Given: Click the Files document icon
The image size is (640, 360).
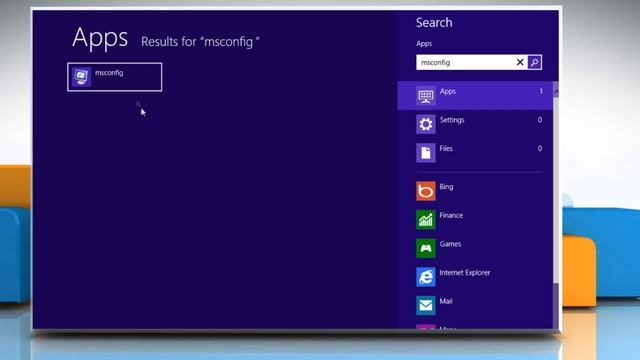Looking at the screenshot, I should 426,153.
